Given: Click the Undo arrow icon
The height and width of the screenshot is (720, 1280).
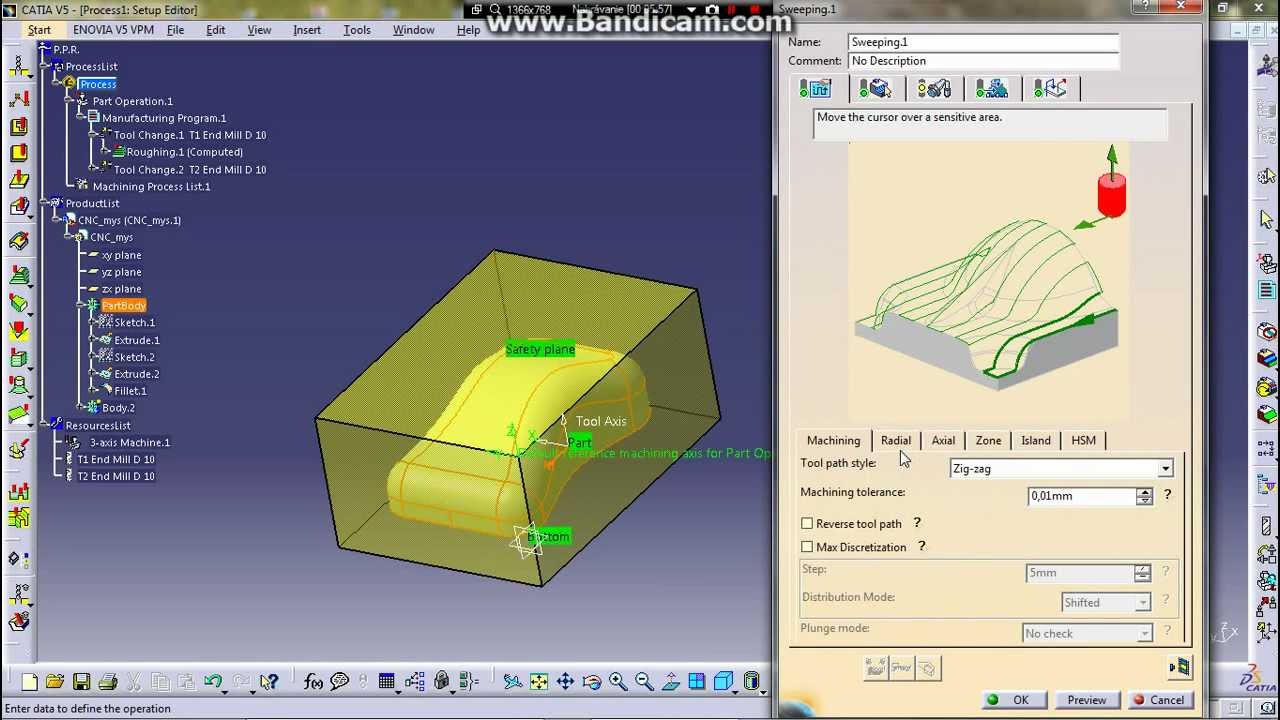Looking at the screenshot, I should [213, 682].
